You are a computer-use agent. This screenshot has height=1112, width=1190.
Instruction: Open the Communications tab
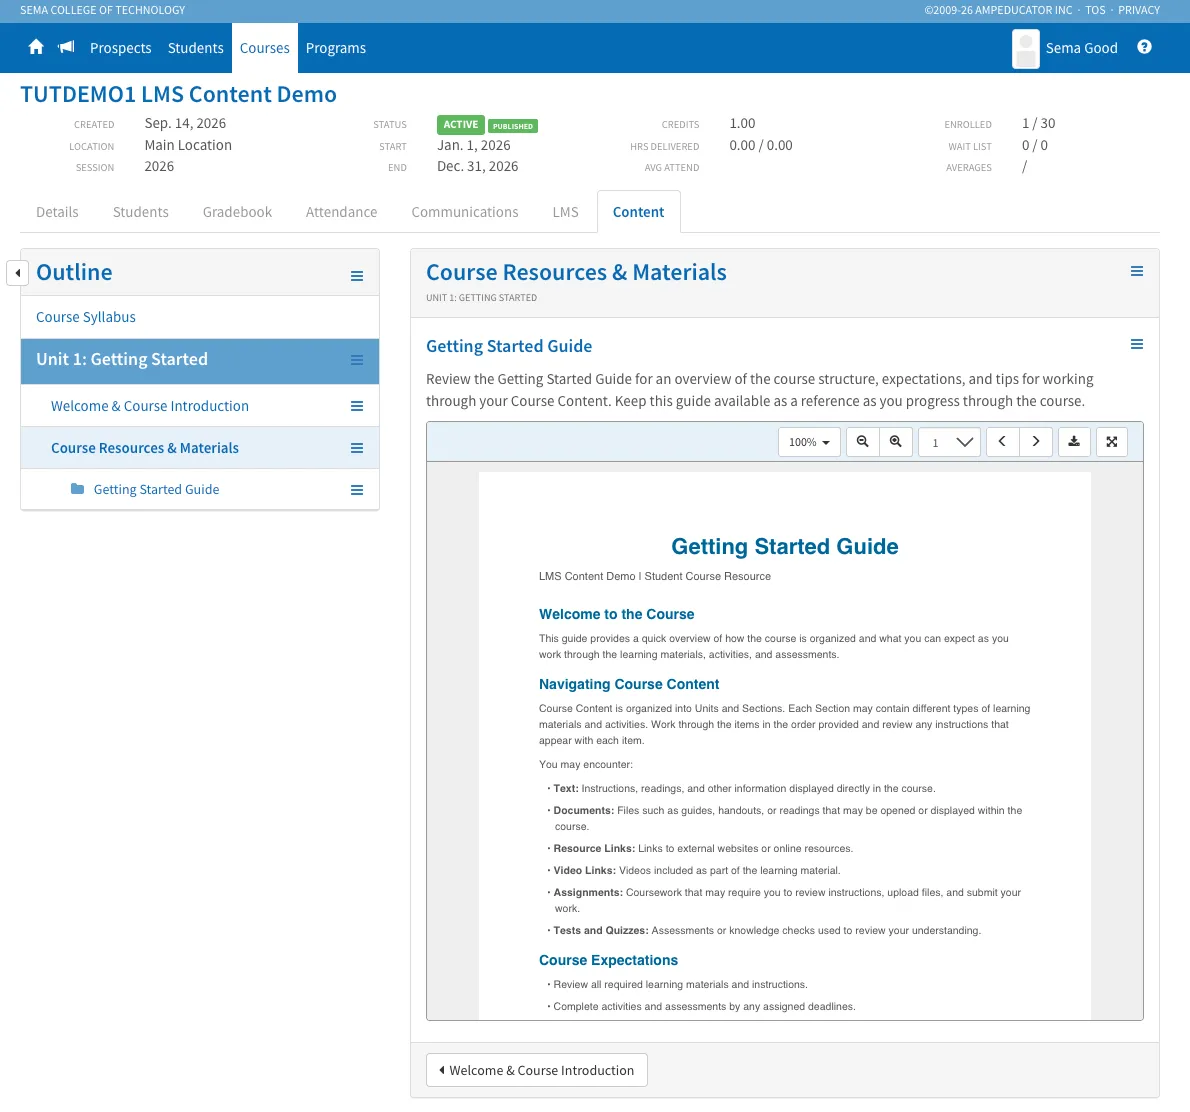[x=464, y=212]
